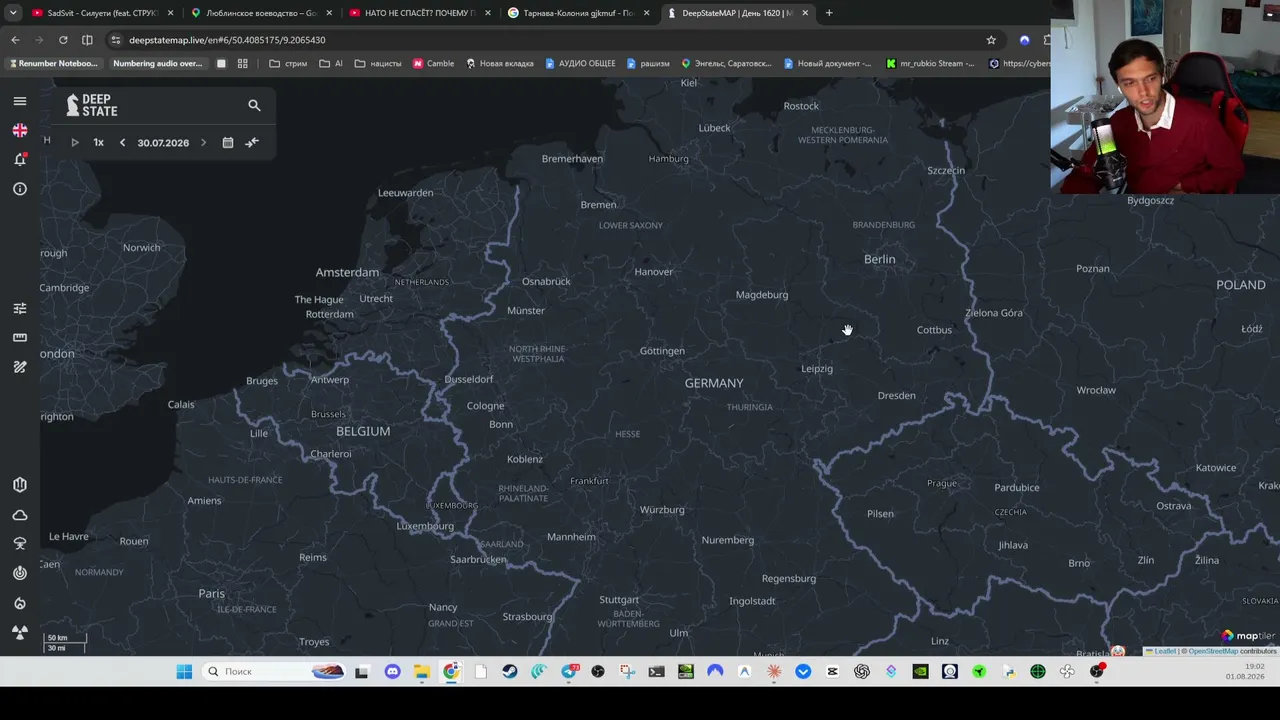Switch language via the UK flag icon
Screen dimensions: 1280x720
point(20,130)
